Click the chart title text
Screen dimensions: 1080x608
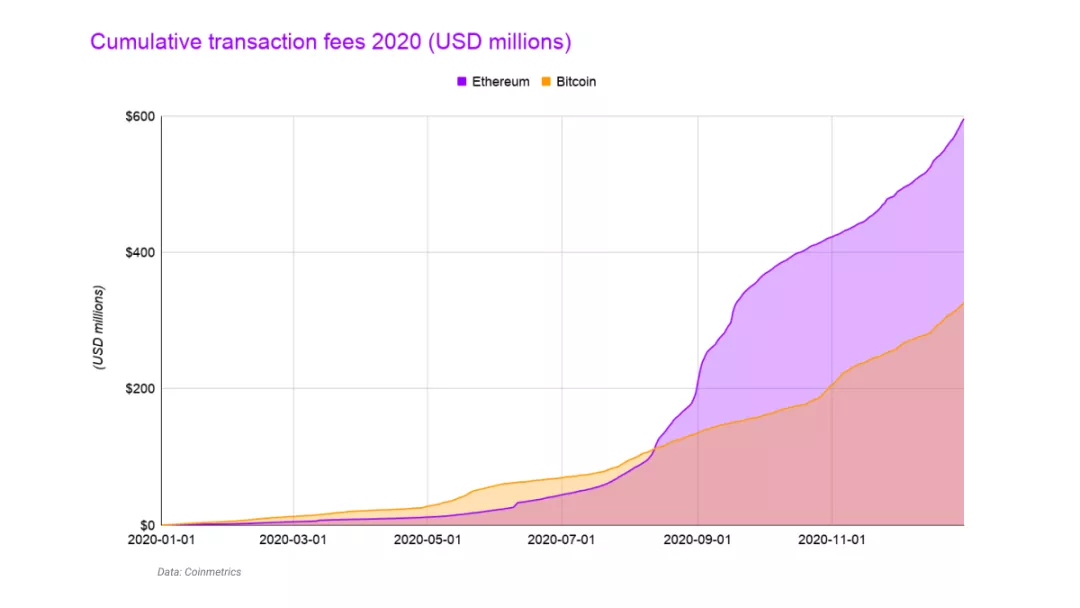(331, 41)
